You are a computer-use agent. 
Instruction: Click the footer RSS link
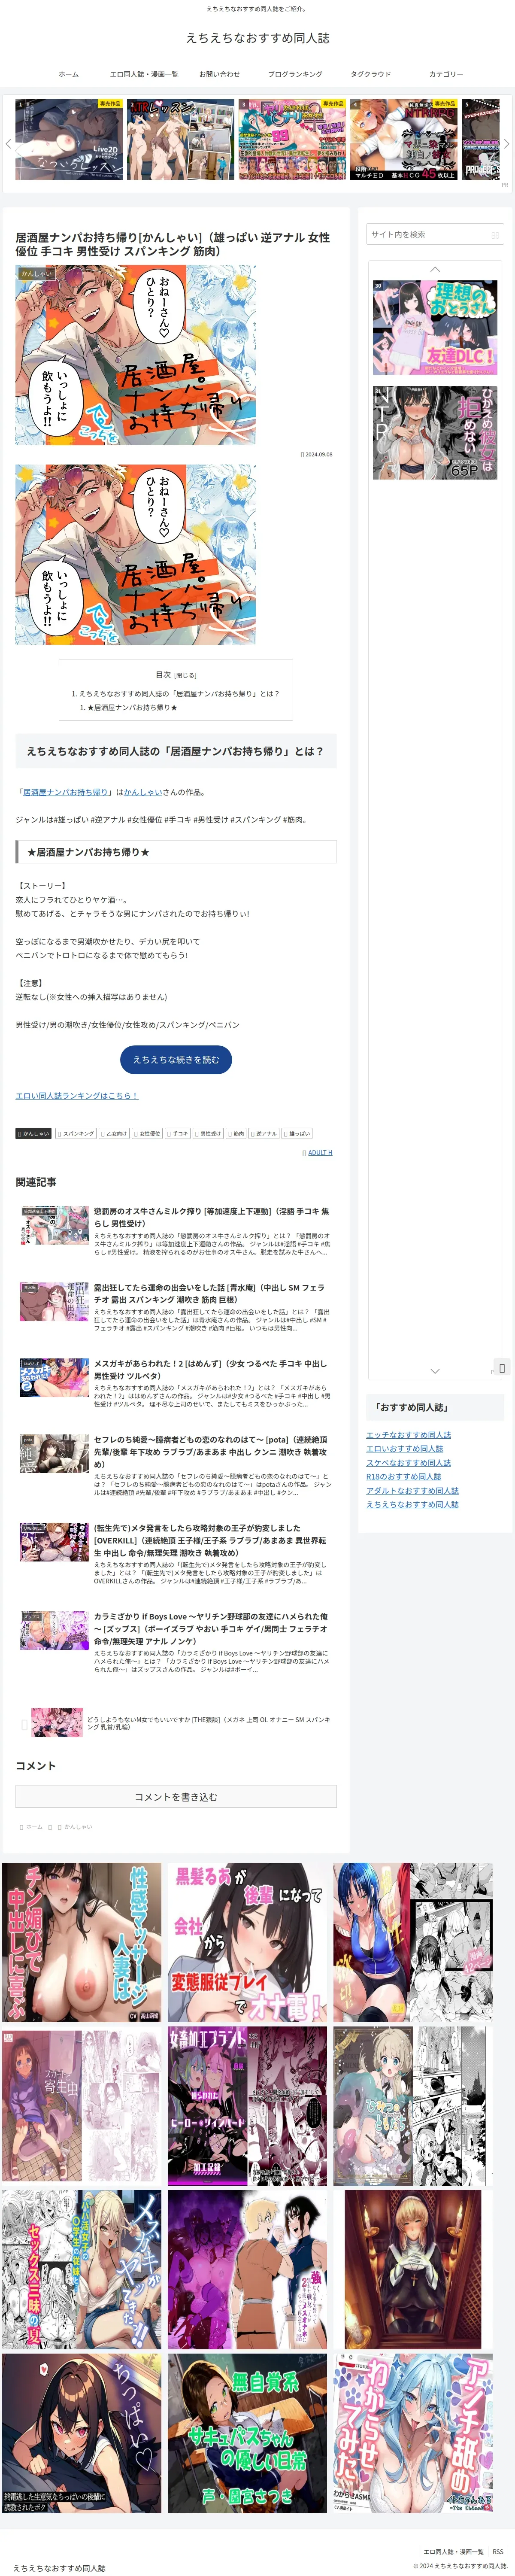tap(498, 2551)
